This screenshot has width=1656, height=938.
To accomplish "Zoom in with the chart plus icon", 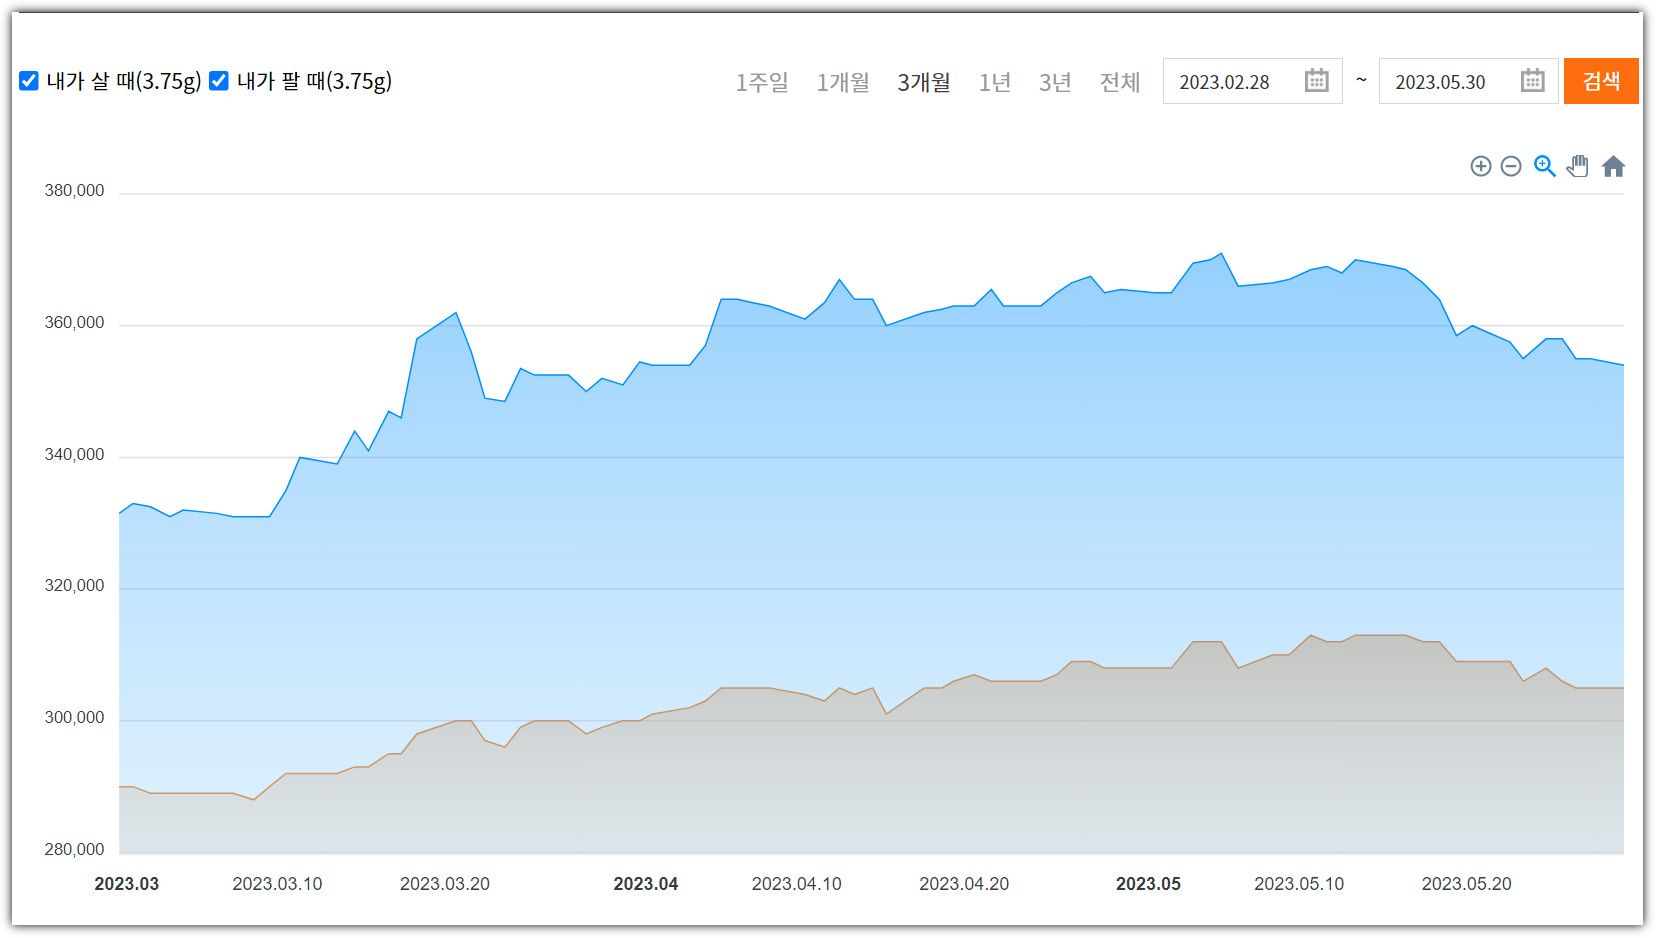I will point(1481,166).
